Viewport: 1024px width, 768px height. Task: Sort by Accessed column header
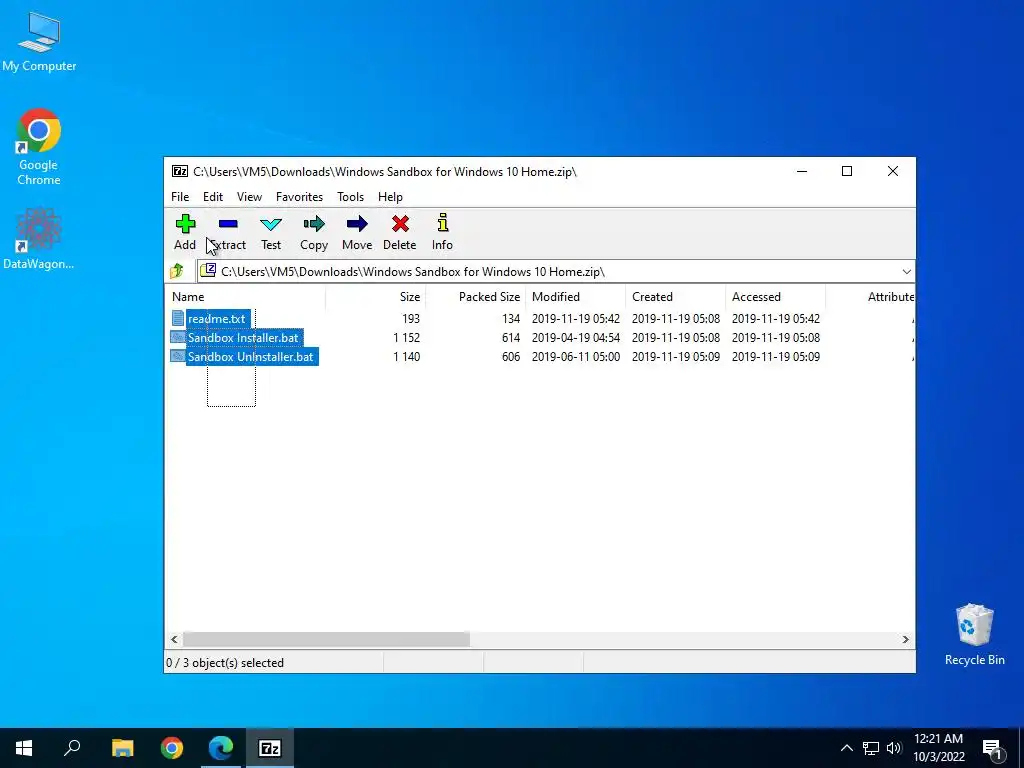[x=775, y=296]
